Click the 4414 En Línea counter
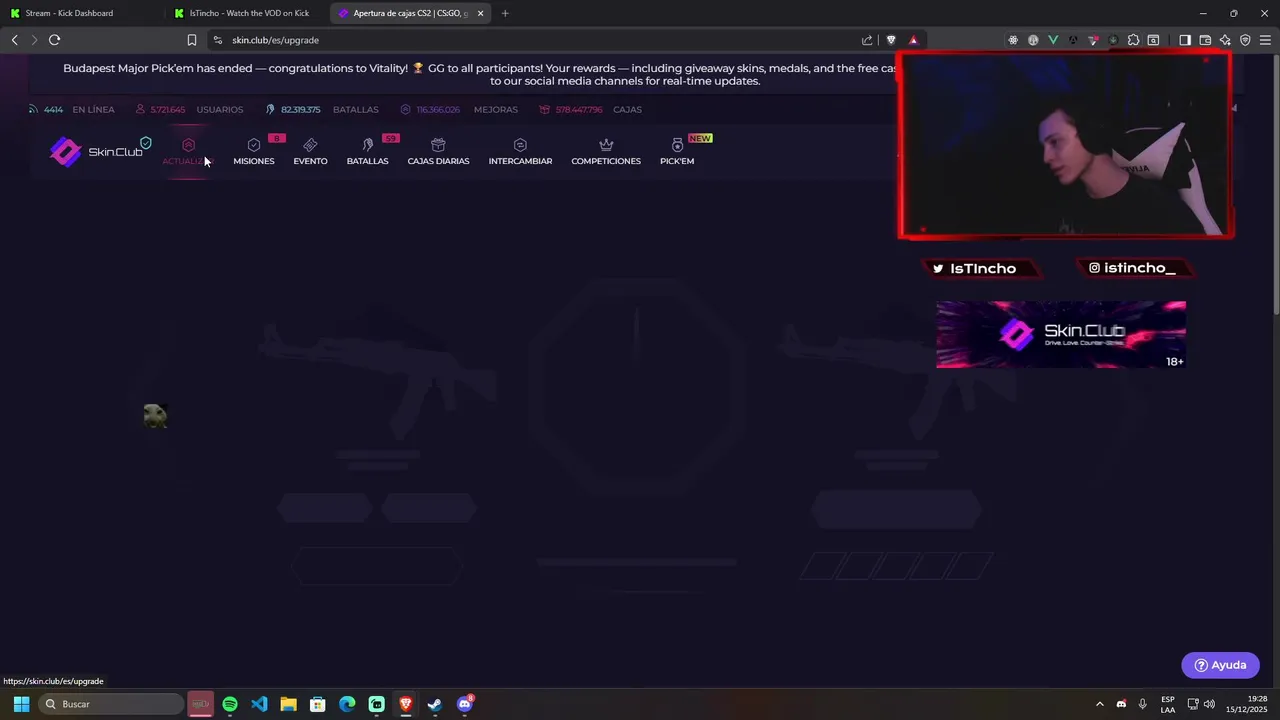Image resolution: width=1280 pixels, height=720 pixels. pyautogui.click(x=71, y=109)
